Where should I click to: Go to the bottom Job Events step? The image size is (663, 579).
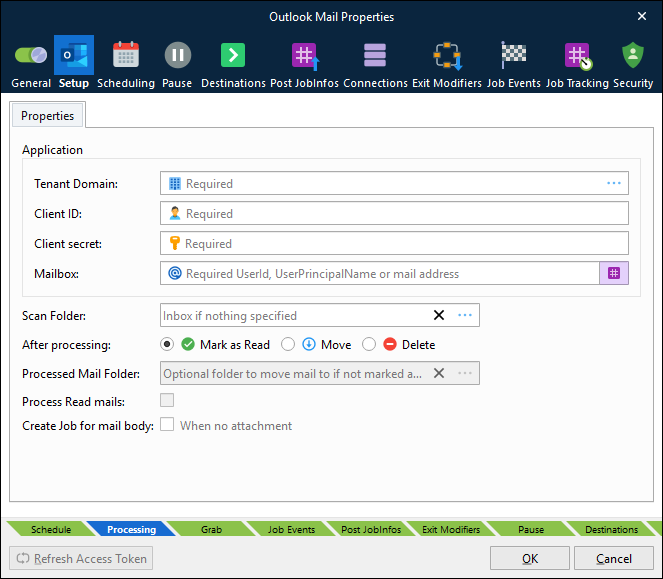point(291,529)
